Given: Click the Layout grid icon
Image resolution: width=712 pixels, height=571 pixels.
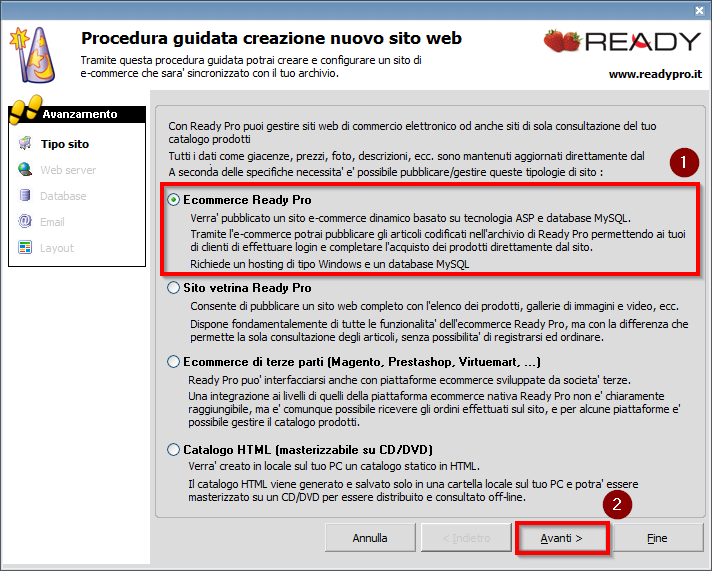Looking at the screenshot, I should pos(25,247).
